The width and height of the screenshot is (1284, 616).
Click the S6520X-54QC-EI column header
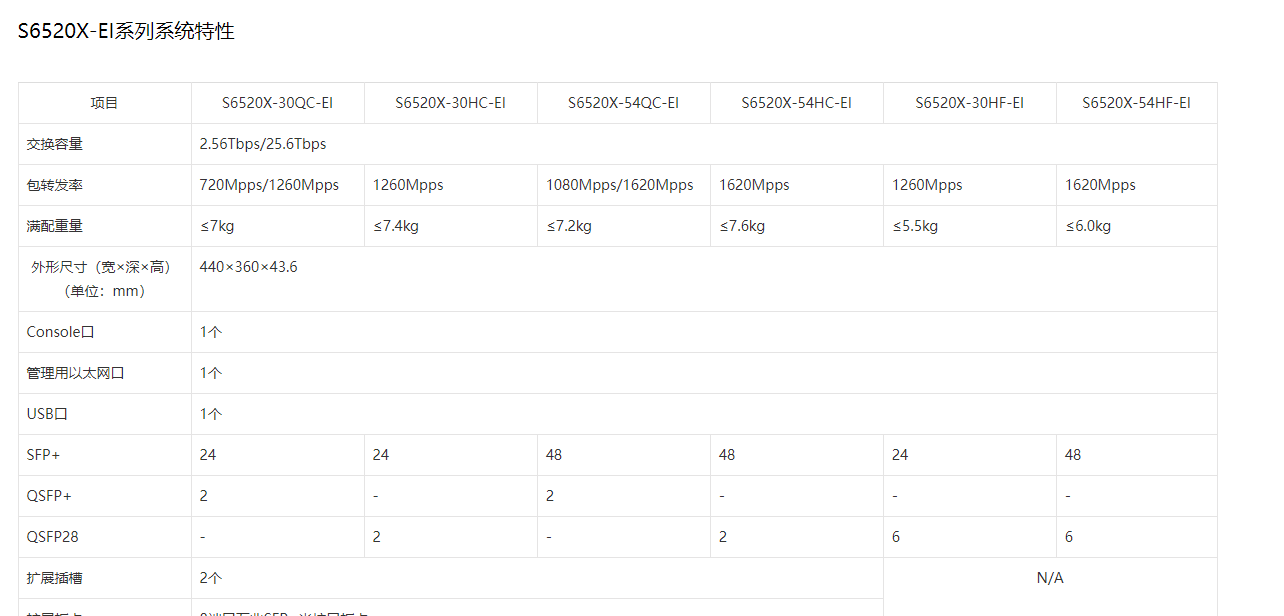[x=623, y=103]
